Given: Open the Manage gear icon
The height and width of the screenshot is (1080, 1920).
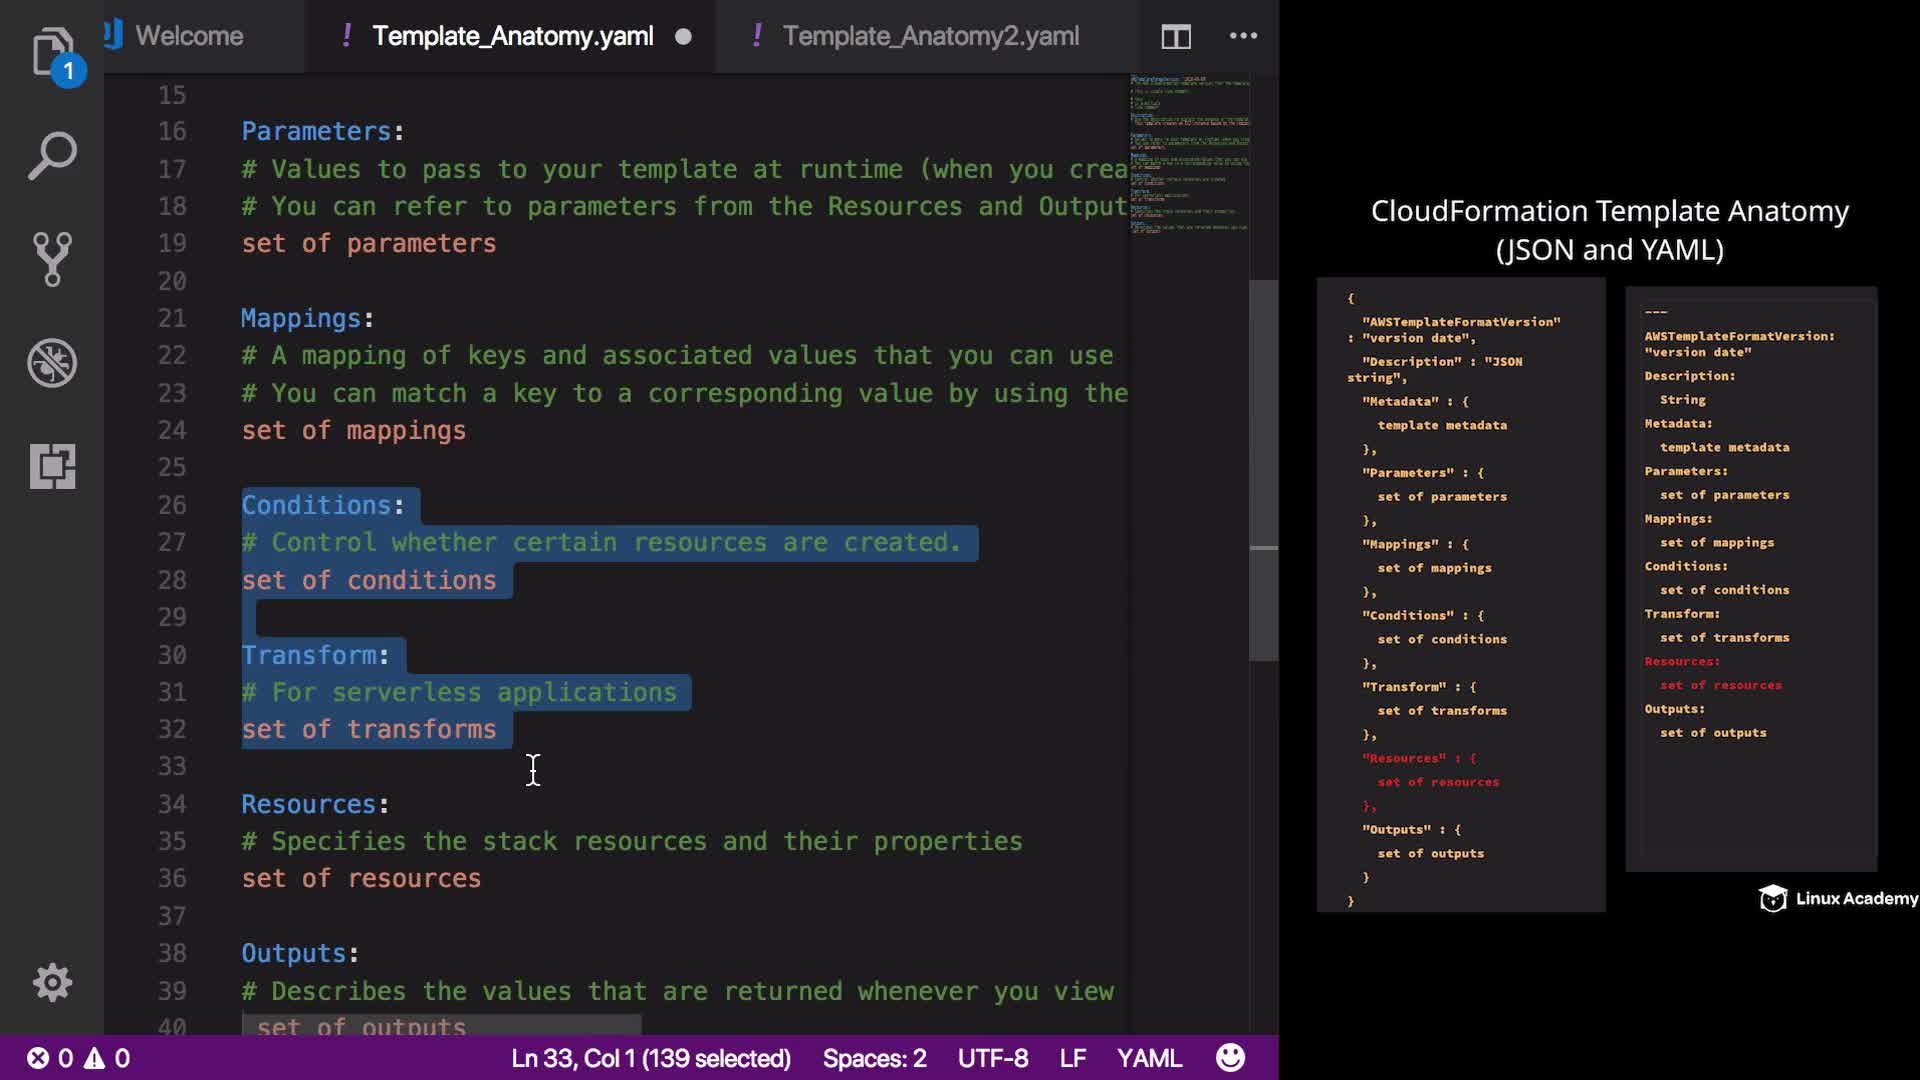Looking at the screenshot, I should [x=52, y=982].
